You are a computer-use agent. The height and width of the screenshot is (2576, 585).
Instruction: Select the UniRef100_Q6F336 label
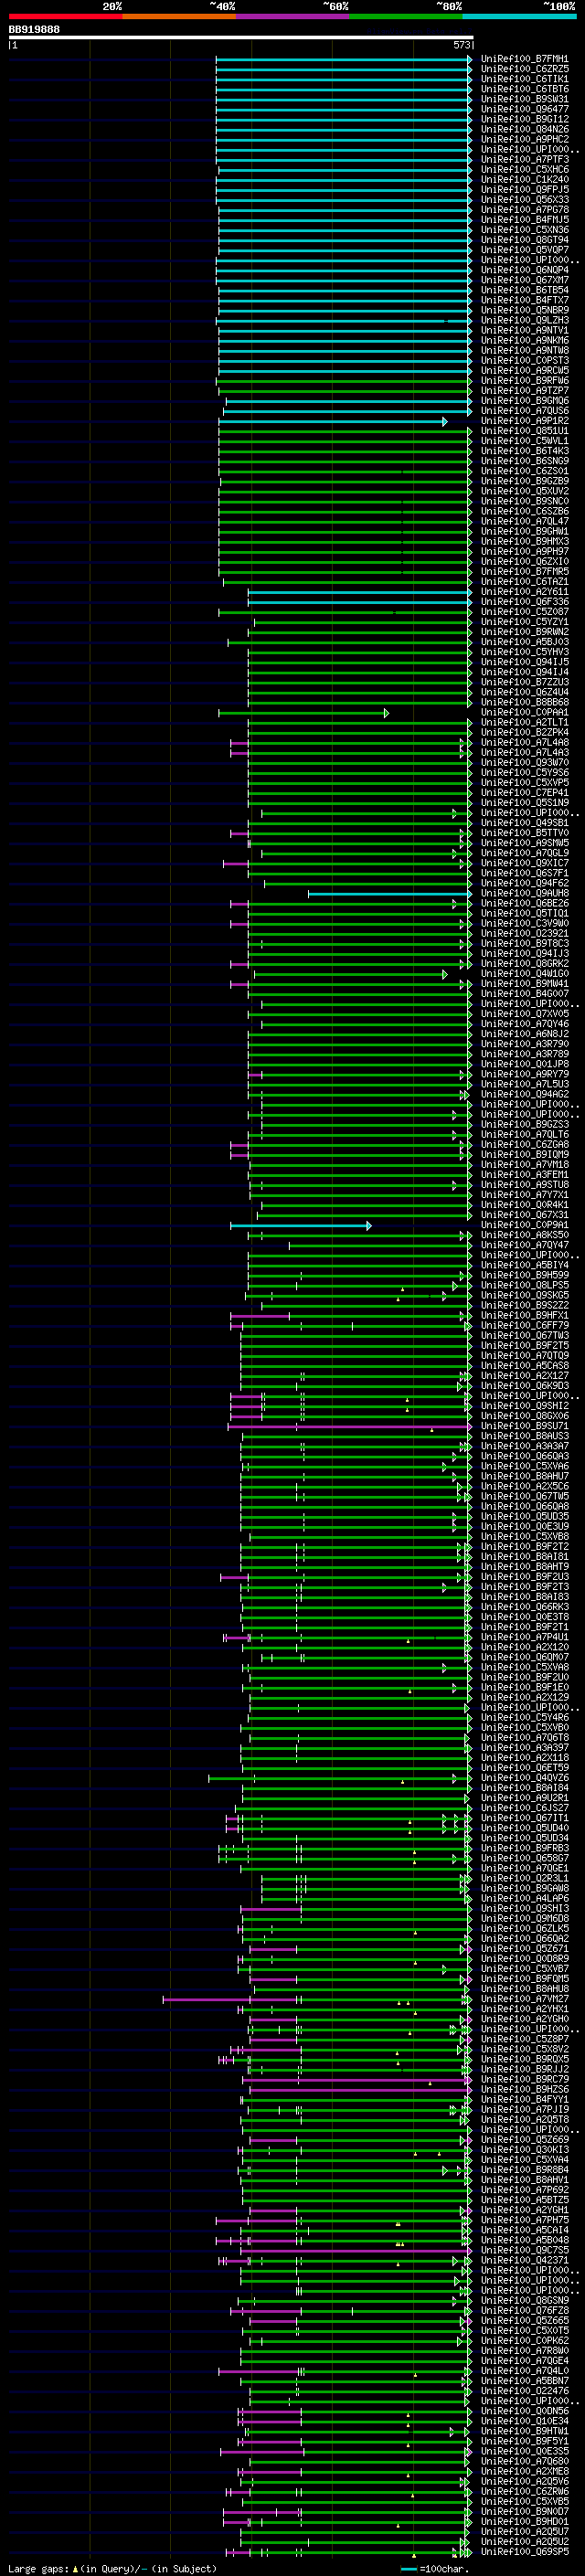(524, 602)
